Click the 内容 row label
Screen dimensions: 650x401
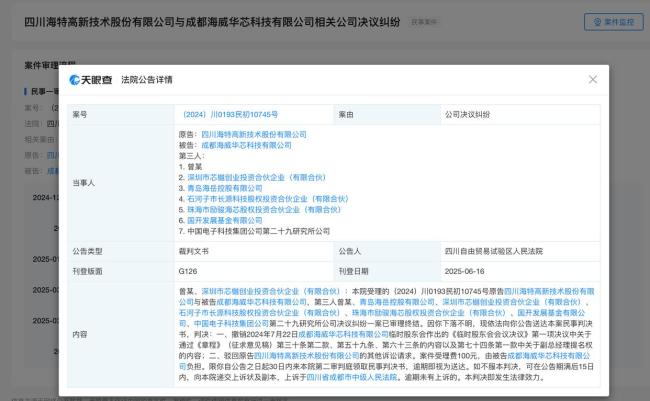pos(80,334)
